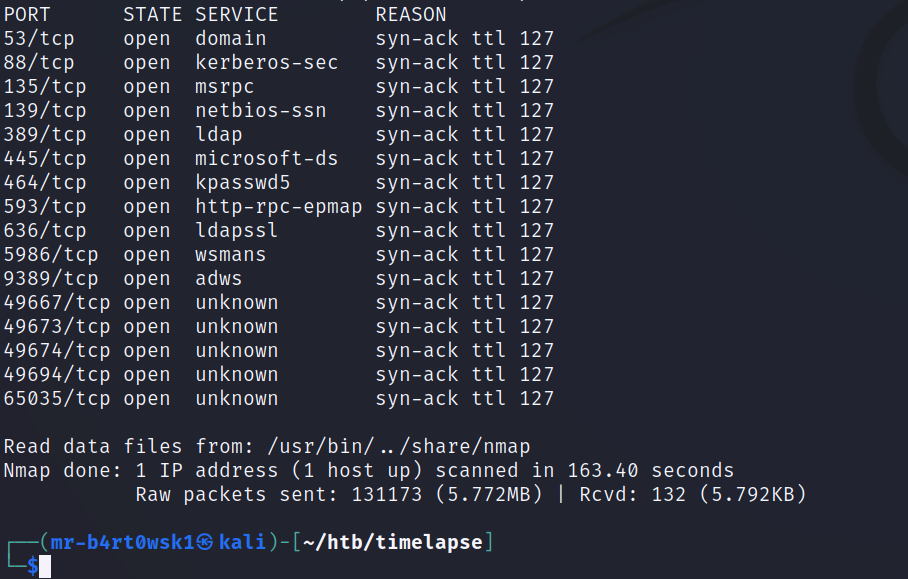Click the terminal cursor block after dollar sign
Viewport: 908px width, 579px height.
[45, 566]
